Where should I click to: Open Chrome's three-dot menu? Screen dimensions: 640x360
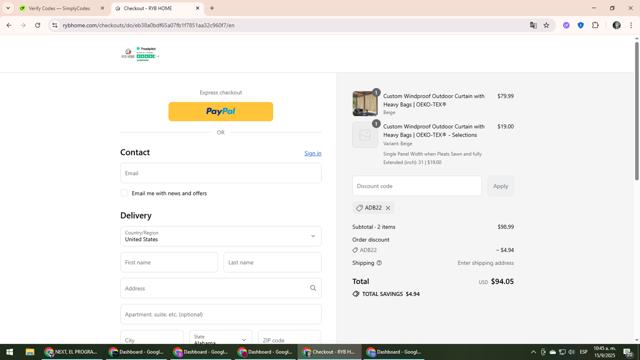631,25
